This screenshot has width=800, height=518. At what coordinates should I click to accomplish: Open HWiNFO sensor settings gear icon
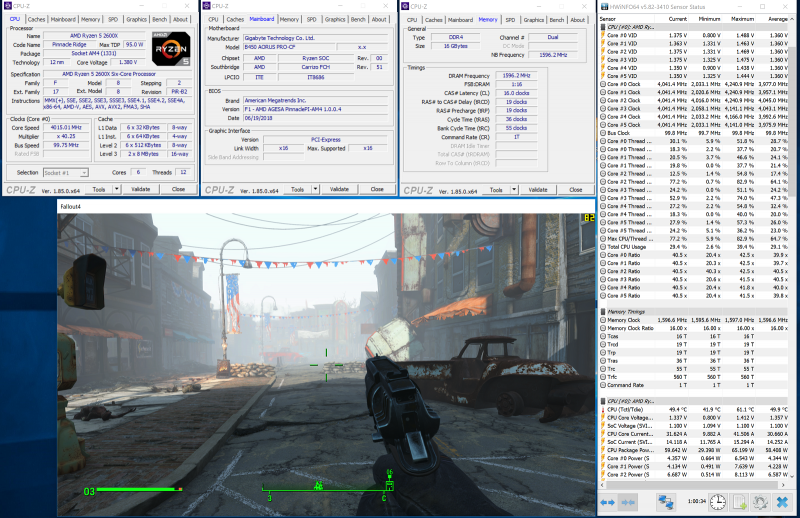760,502
